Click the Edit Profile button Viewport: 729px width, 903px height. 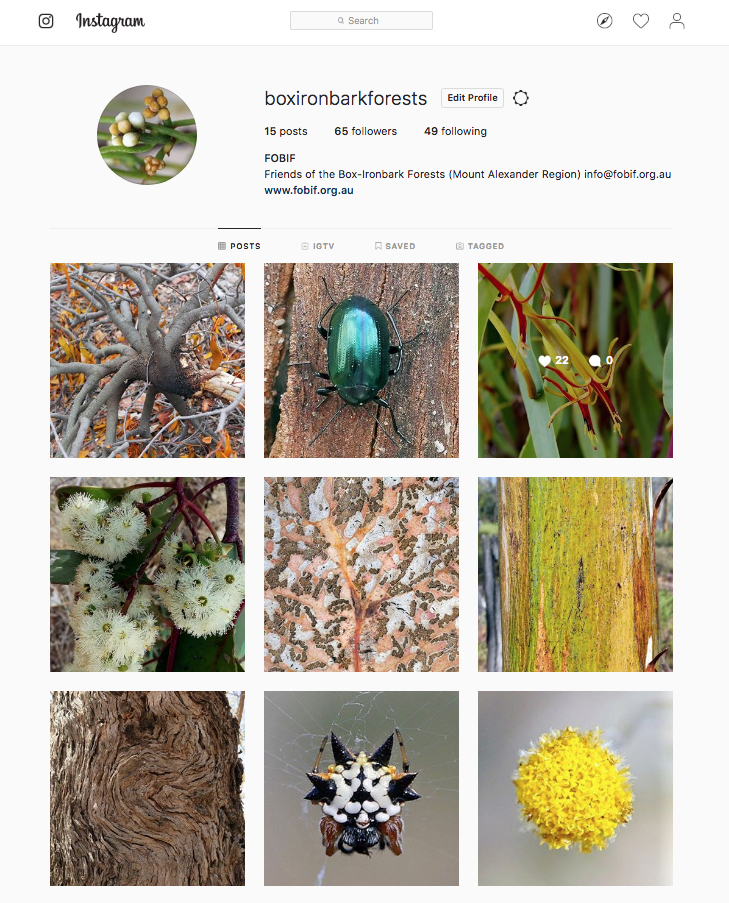pos(472,98)
